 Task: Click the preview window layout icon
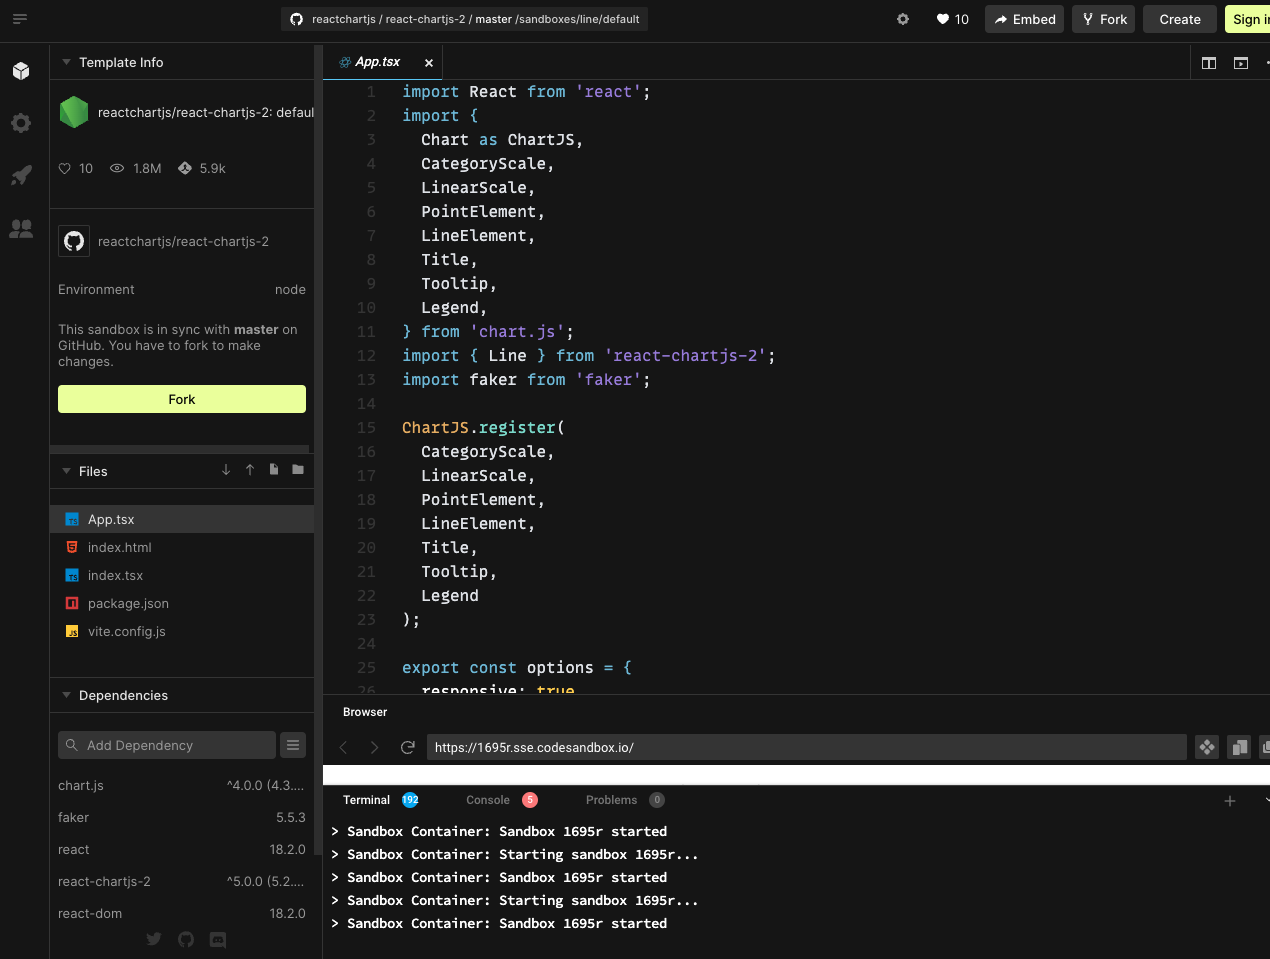pos(1241,63)
